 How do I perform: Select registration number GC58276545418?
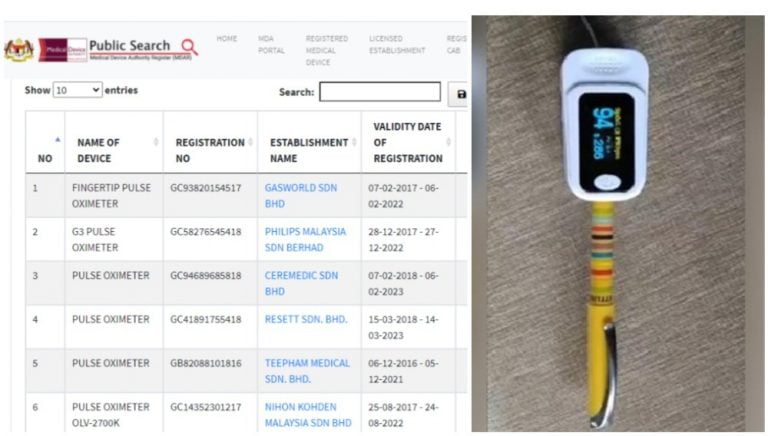point(206,232)
